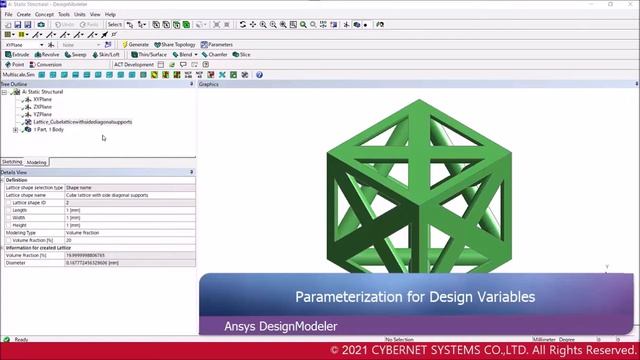Screen dimensions: 640x360
Task: Toggle the Height parameter checkbox
Action: (x=9, y=225)
